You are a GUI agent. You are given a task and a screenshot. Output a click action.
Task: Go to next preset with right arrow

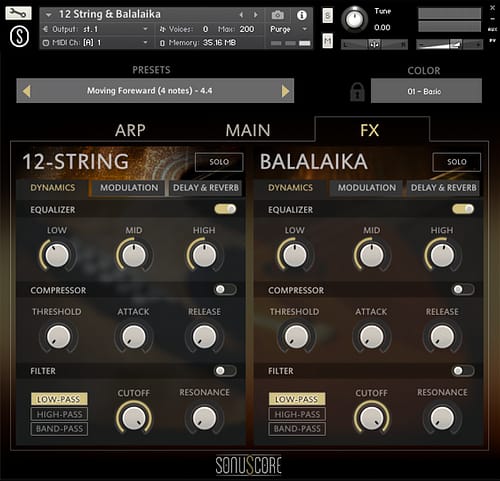coord(285,91)
